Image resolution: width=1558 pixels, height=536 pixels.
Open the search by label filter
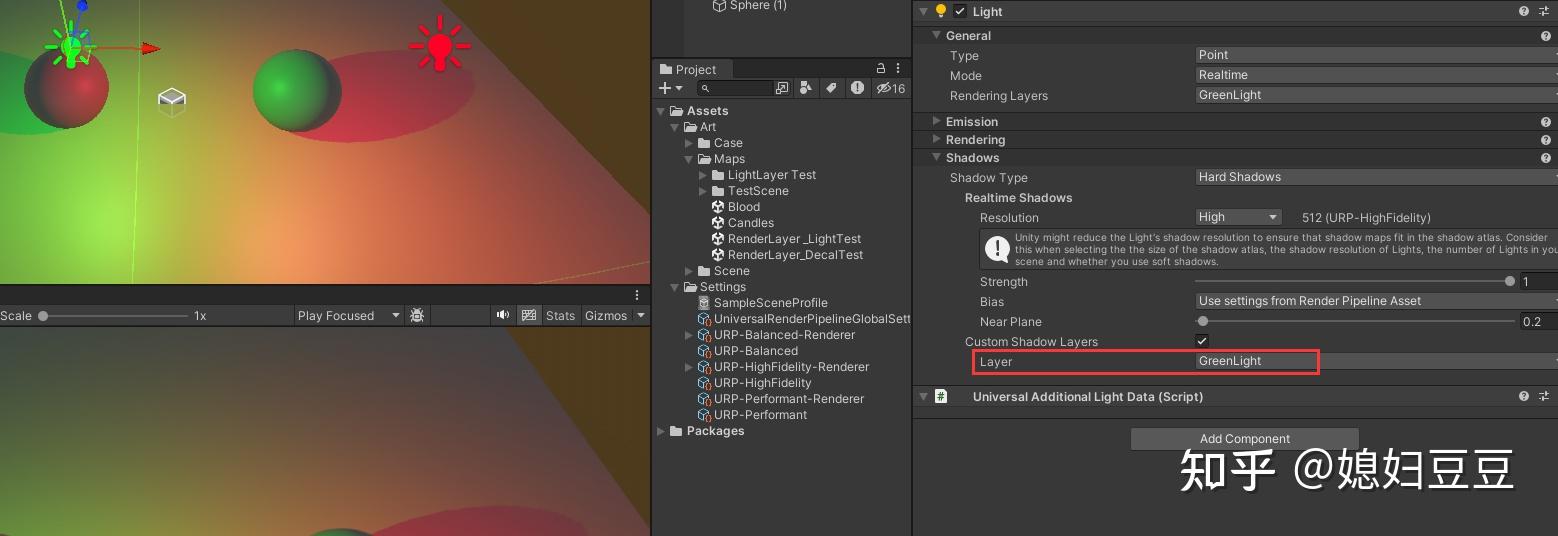tap(831, 88)
